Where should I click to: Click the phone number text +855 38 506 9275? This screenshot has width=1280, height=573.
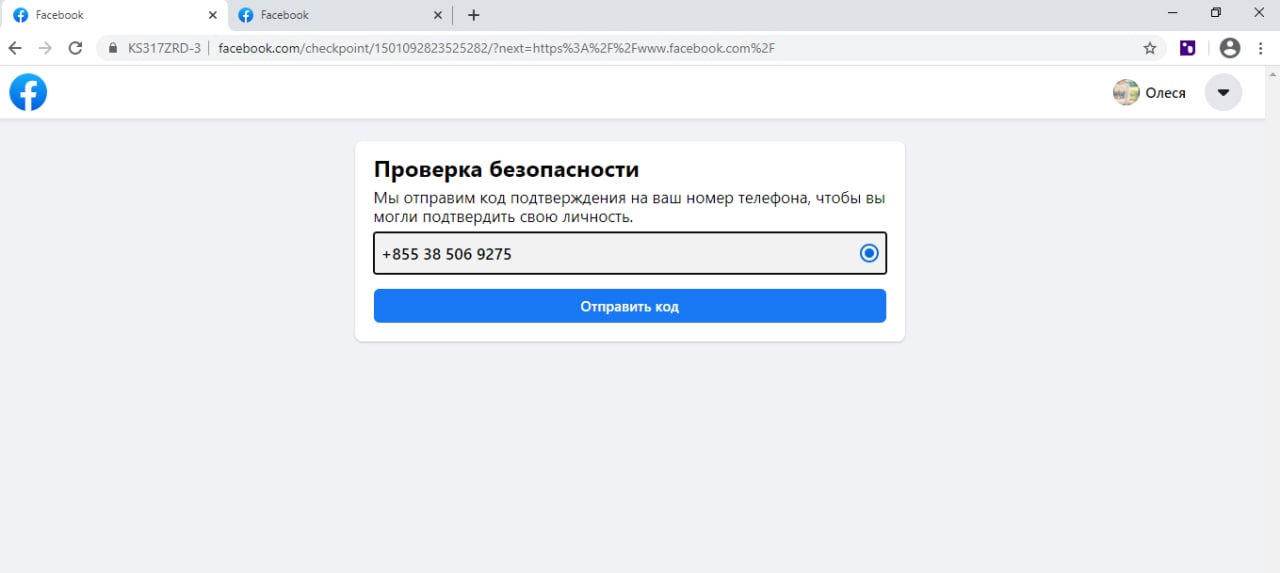point(447,254)
